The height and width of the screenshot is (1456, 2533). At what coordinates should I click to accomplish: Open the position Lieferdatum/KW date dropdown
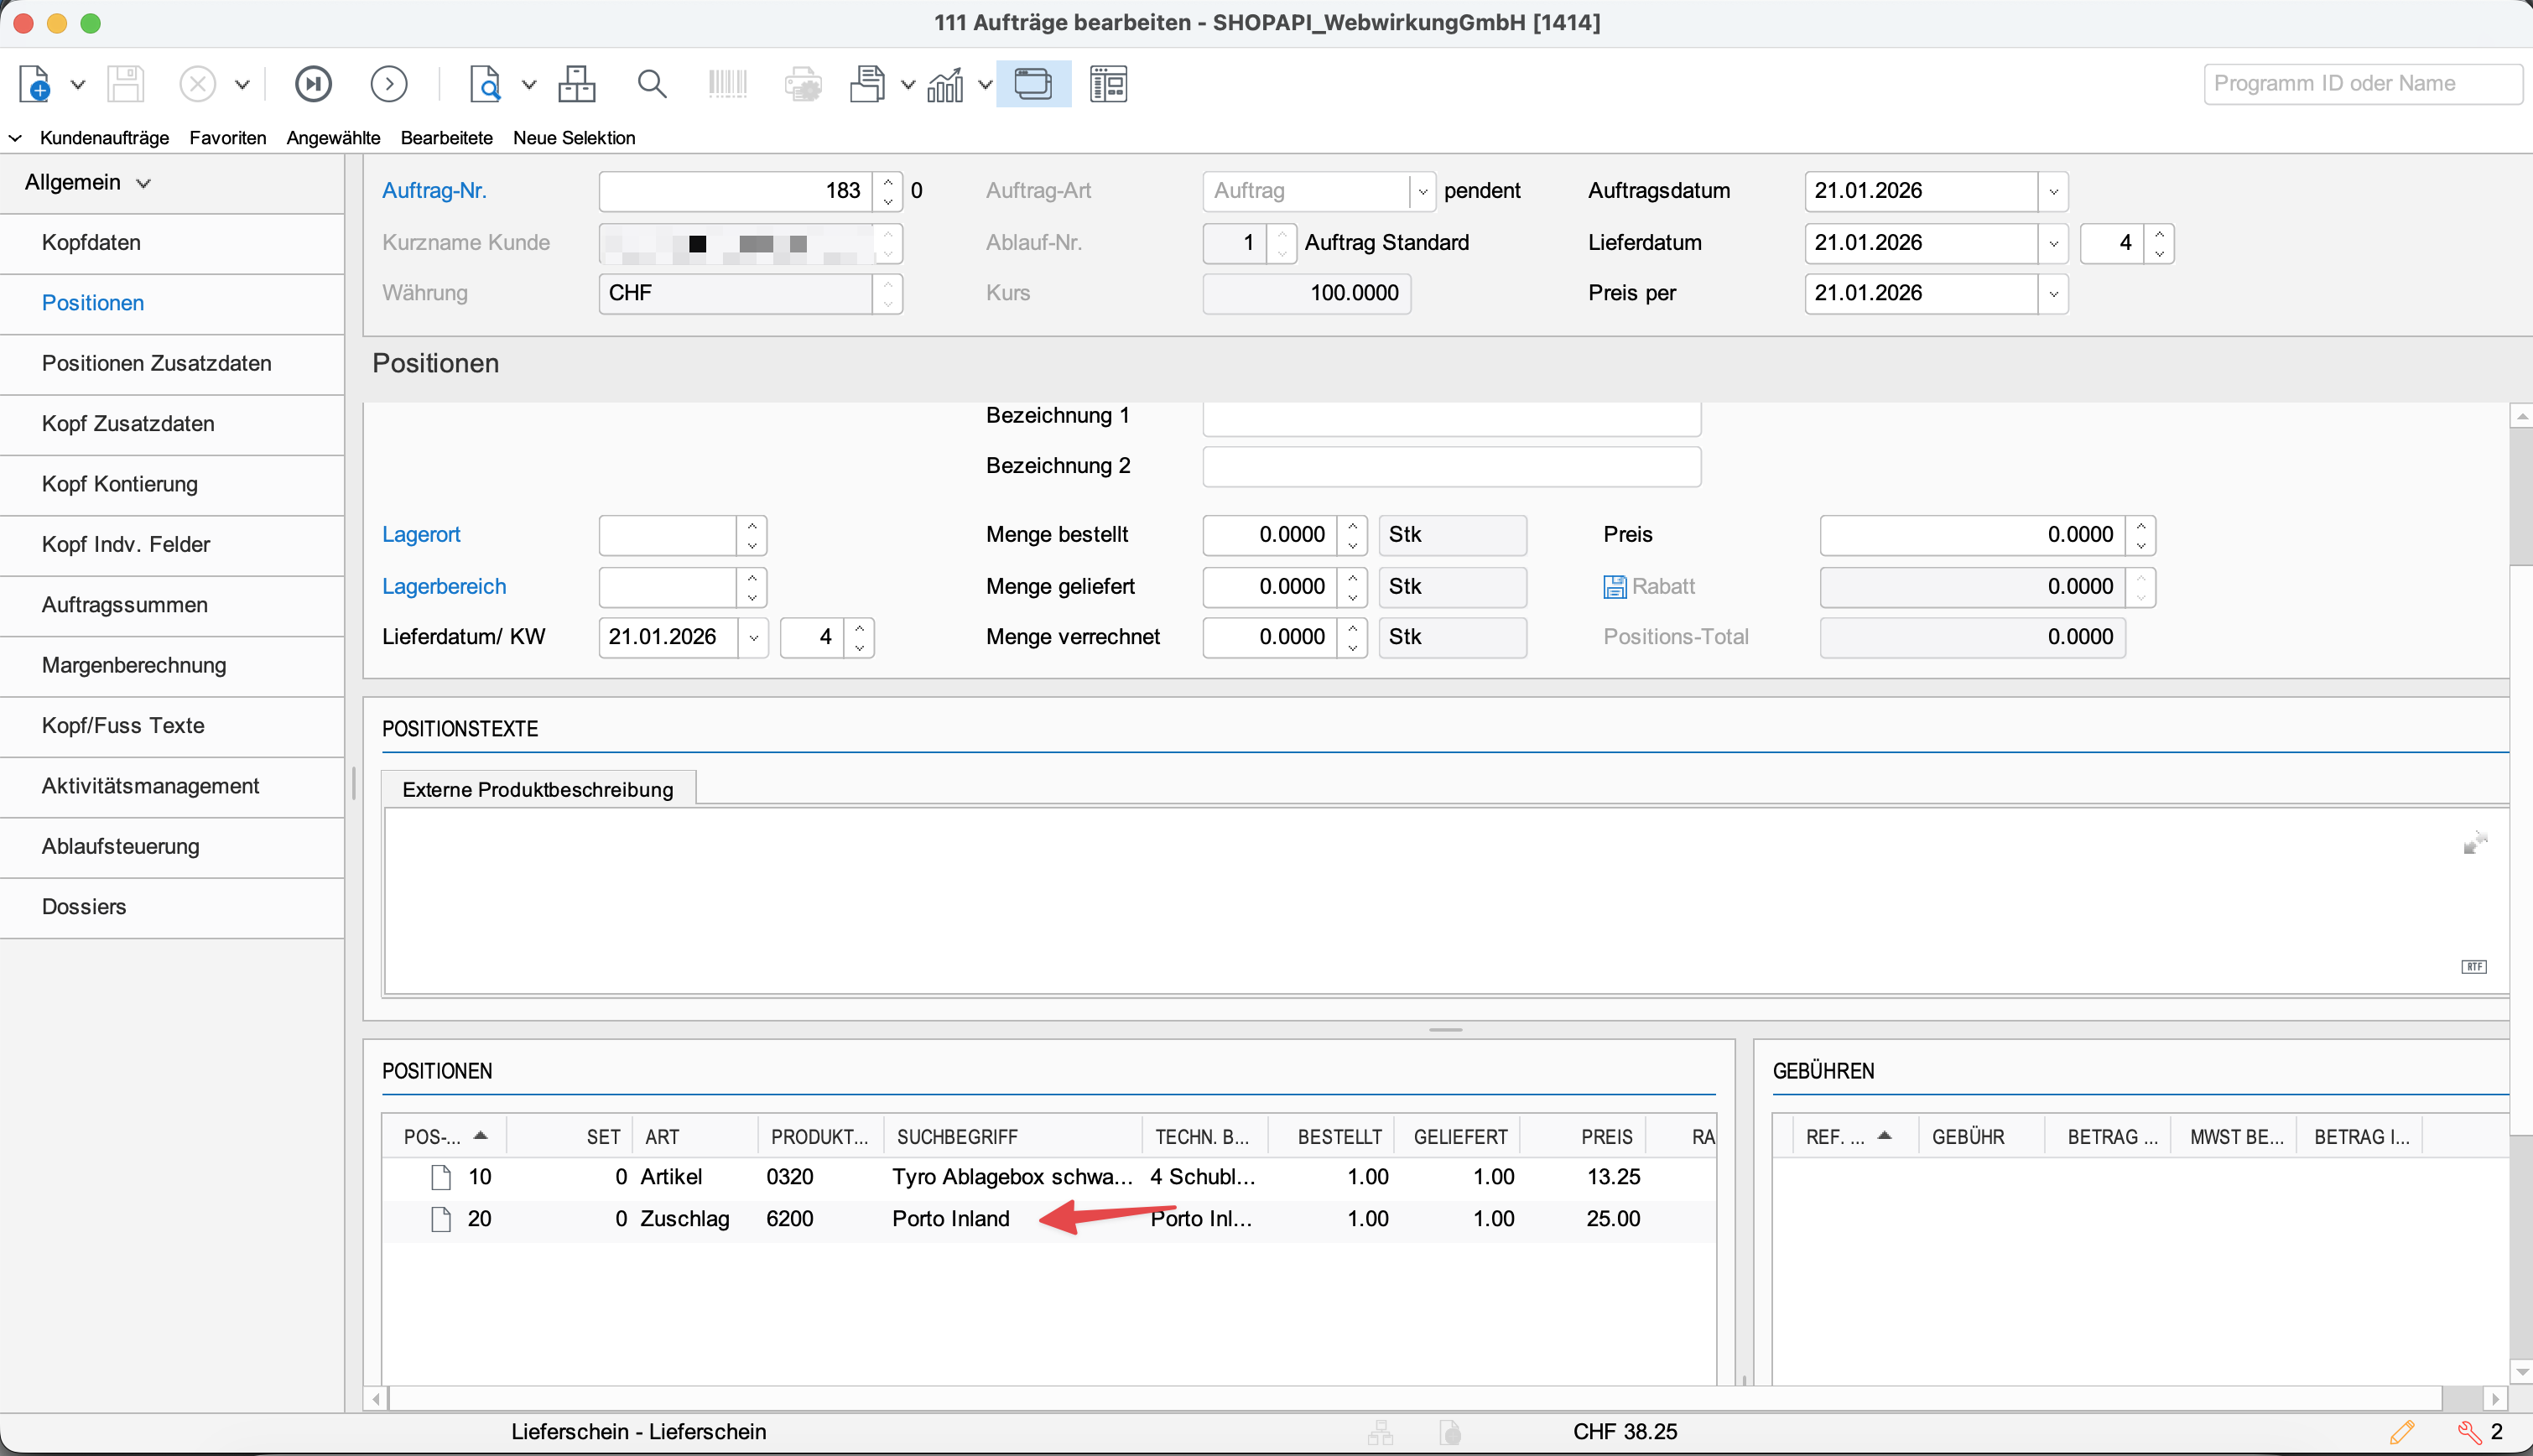754,638
